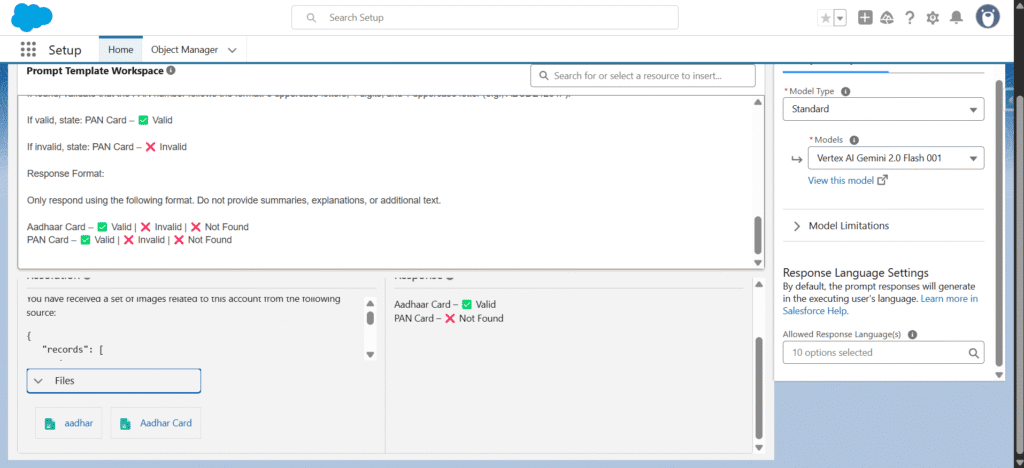Open Global Actions plus icon
The width and height of the screenshot is (1024, 468).
click(865, 18)
